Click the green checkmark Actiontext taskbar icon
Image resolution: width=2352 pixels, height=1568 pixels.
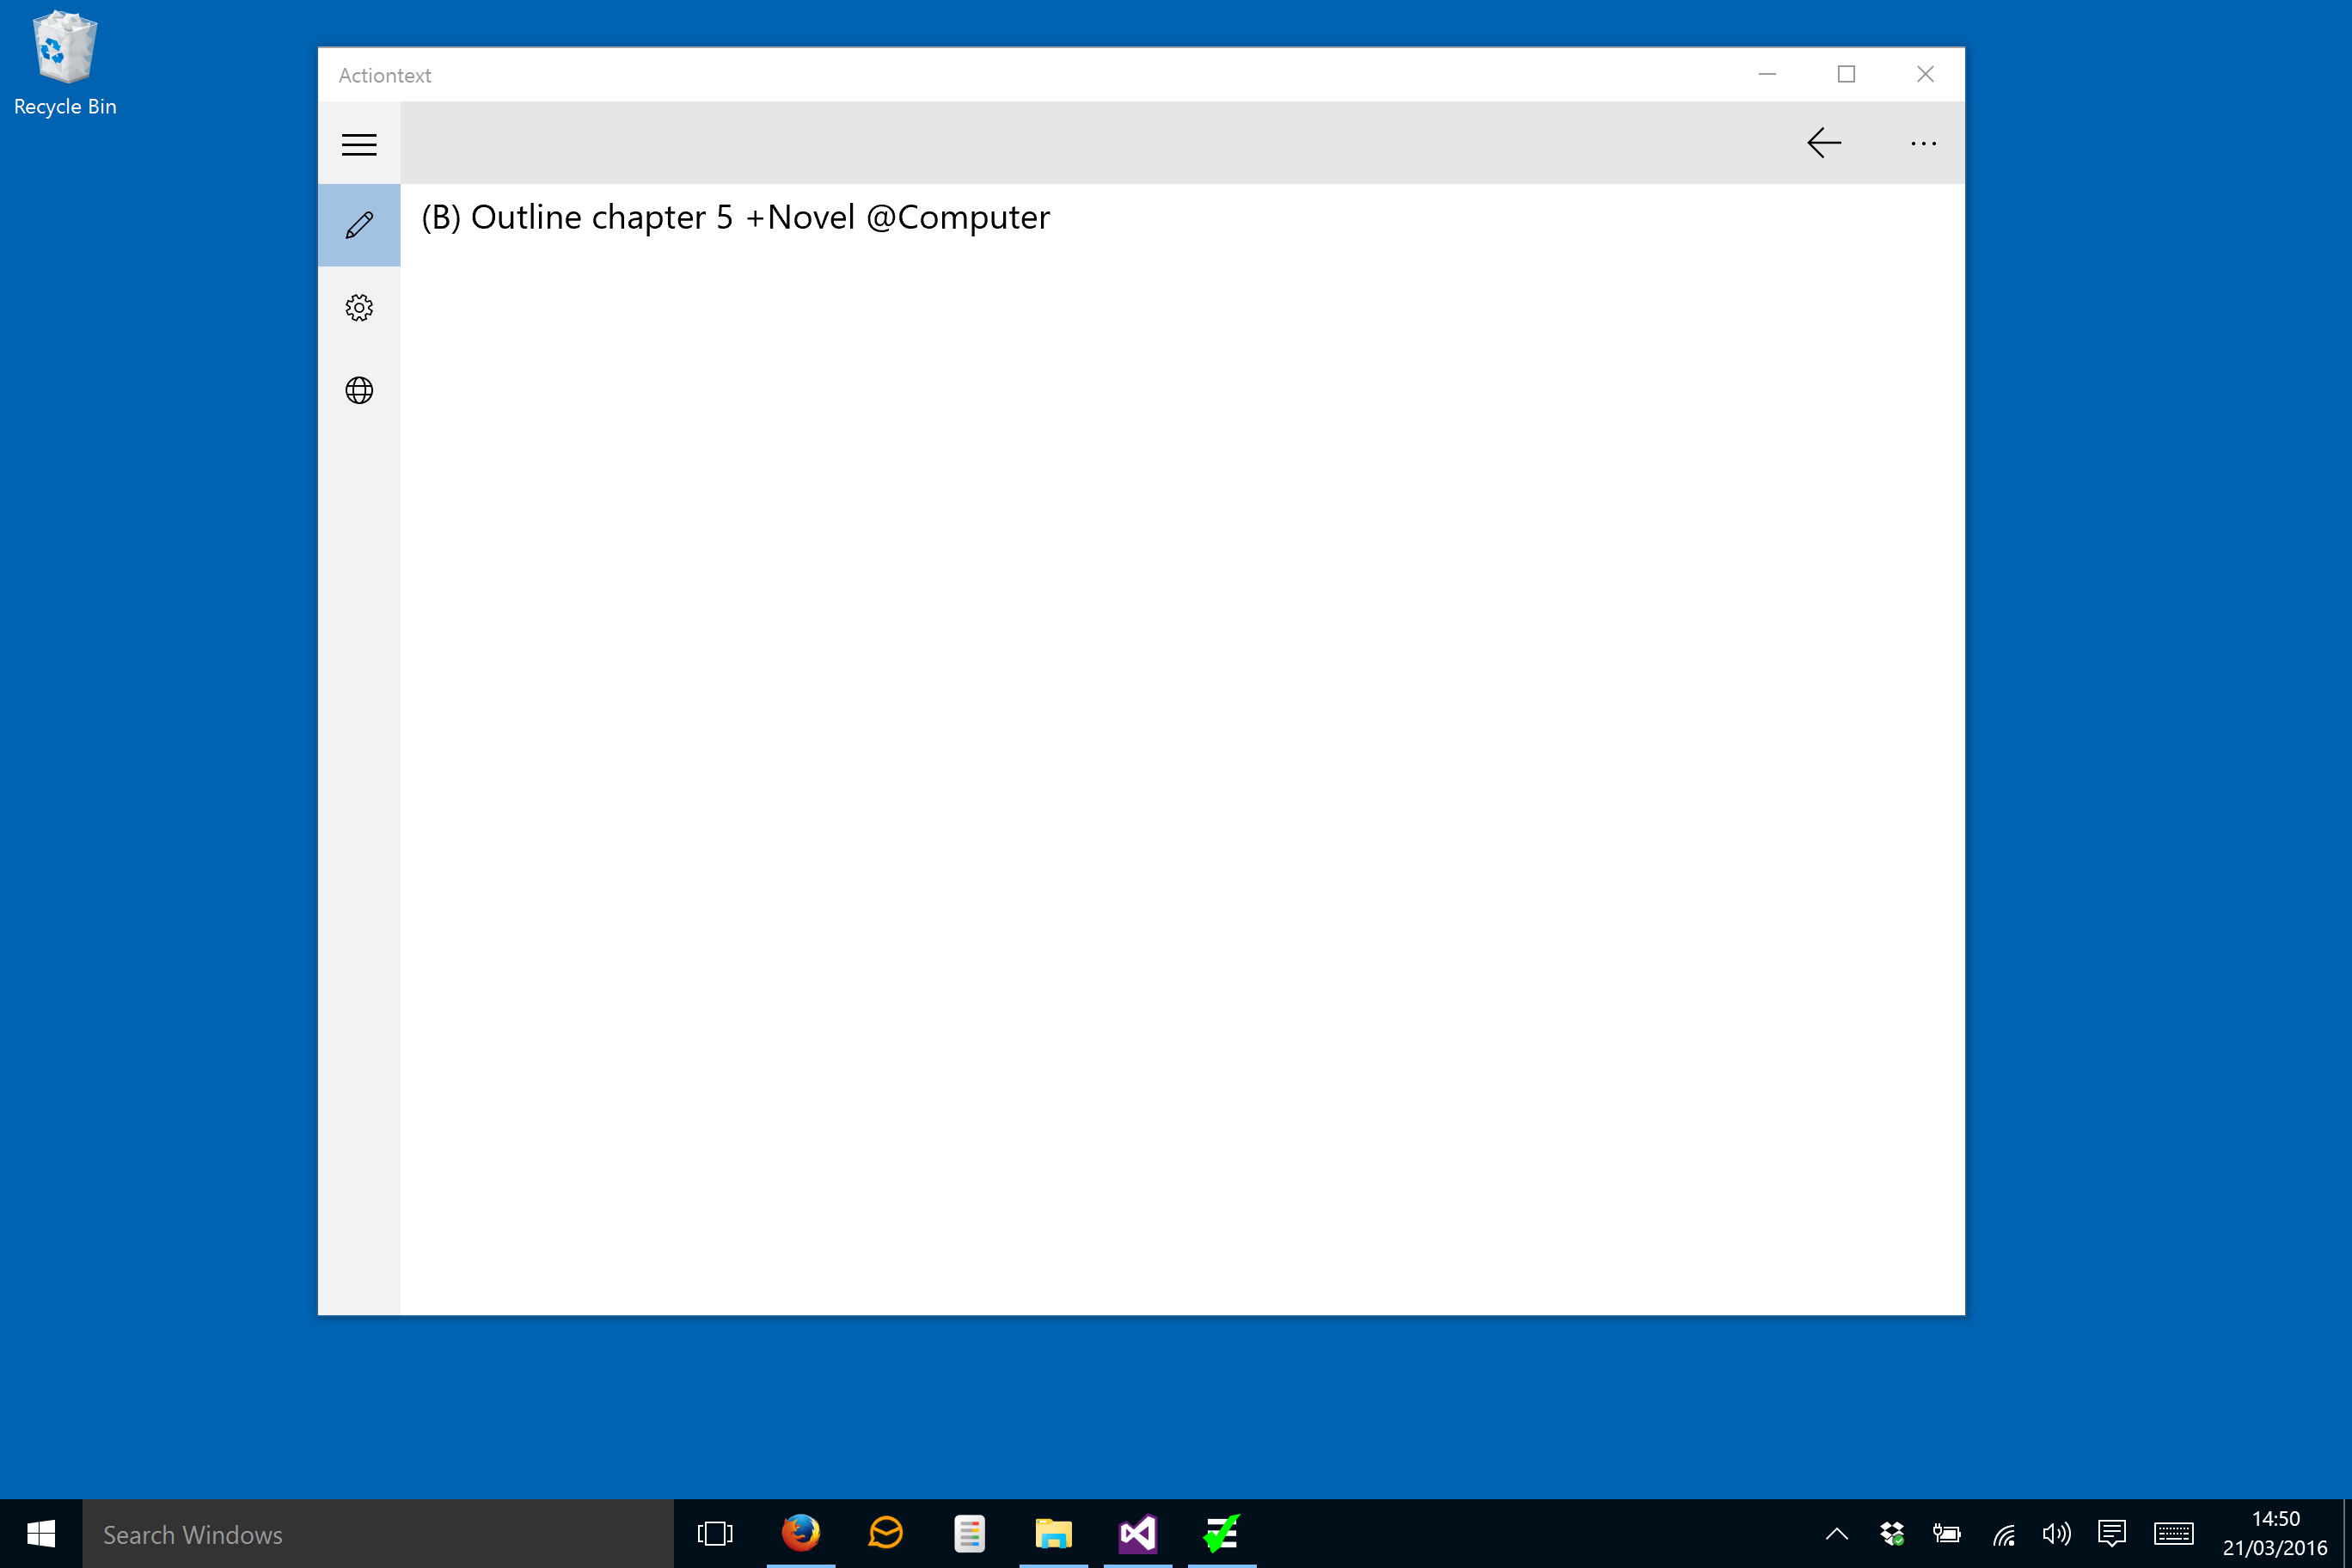pos(1221,1533)
